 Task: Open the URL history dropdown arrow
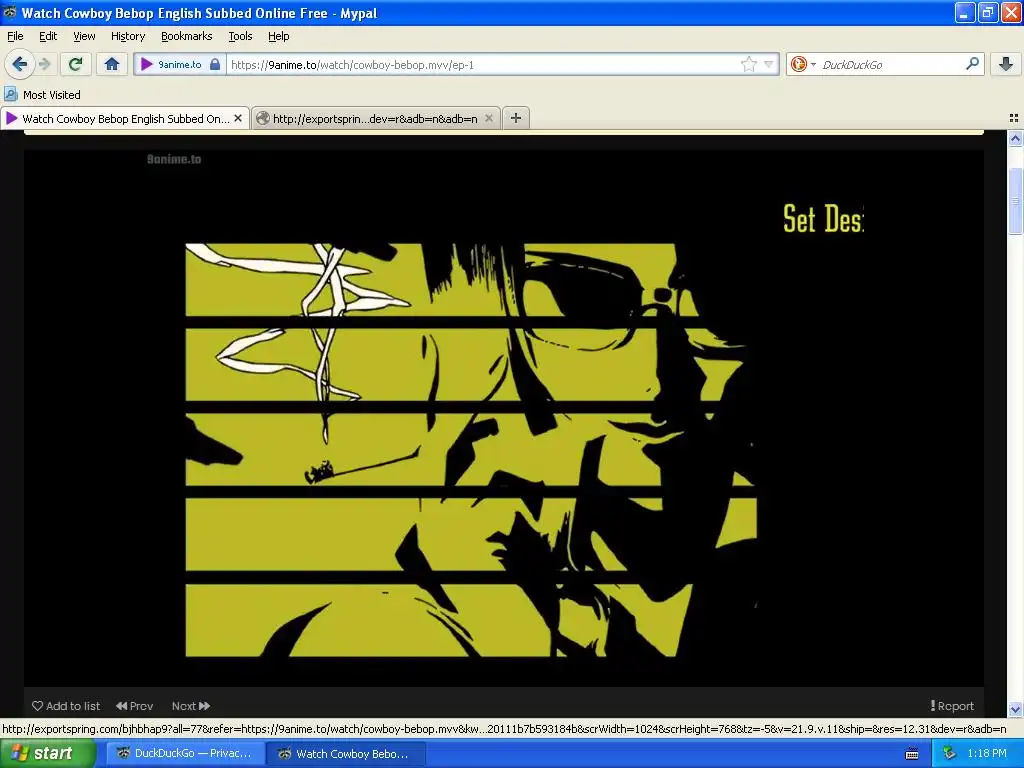click(769, 64)
